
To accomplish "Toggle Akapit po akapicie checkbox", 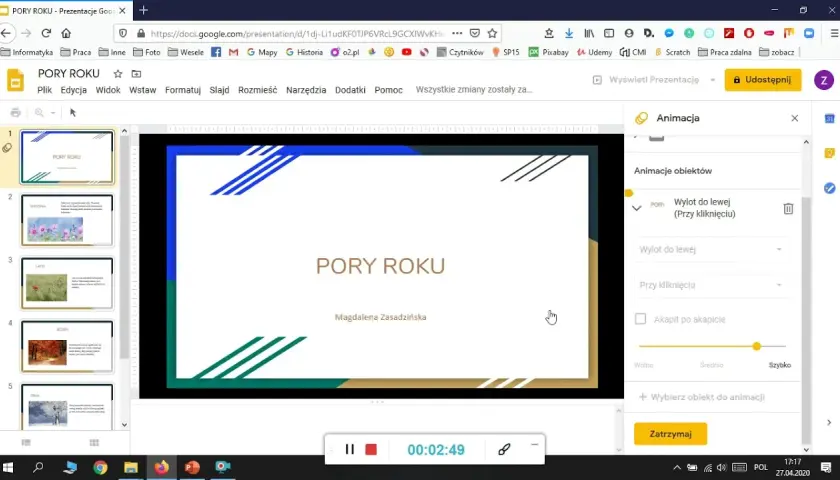I will coord(640,319).
